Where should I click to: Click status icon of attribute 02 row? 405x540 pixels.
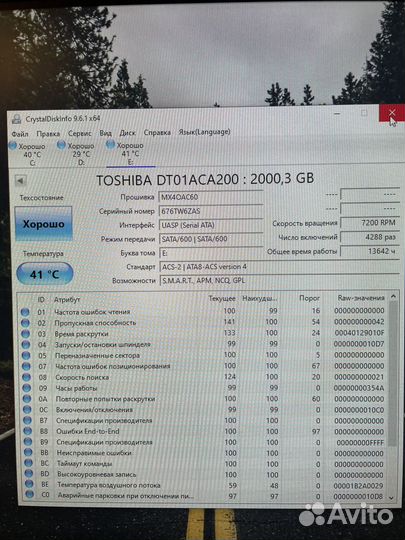[x=25, y=323]
